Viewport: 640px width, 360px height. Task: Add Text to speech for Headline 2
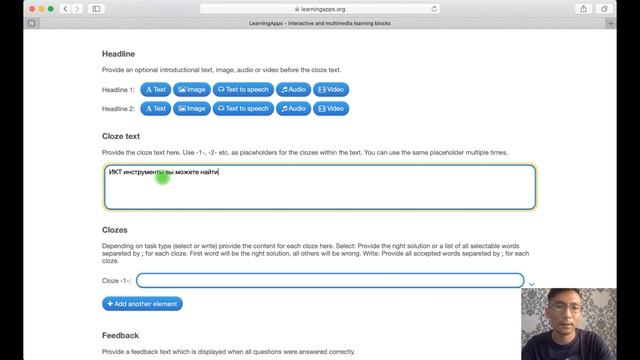point(243,109)
